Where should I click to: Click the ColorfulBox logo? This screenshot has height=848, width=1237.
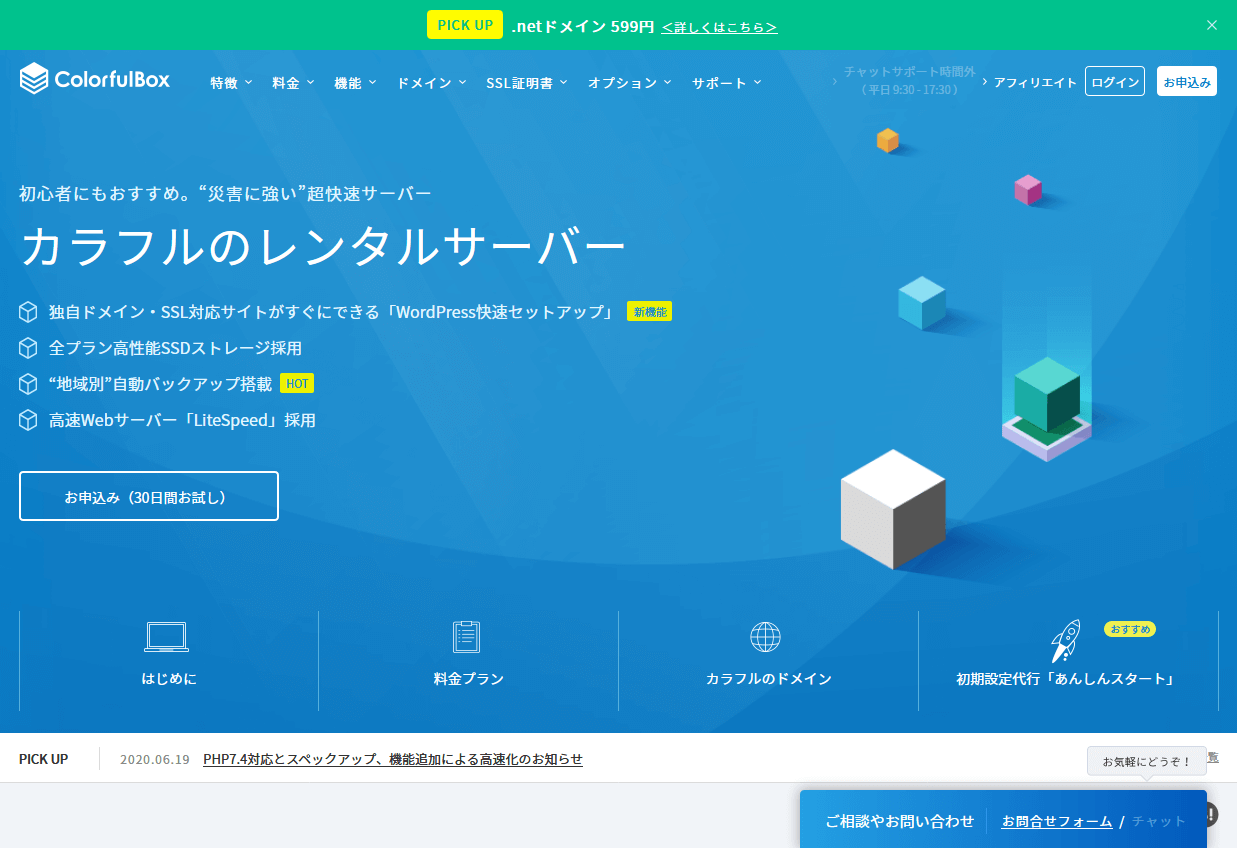[x=95, y=79]
